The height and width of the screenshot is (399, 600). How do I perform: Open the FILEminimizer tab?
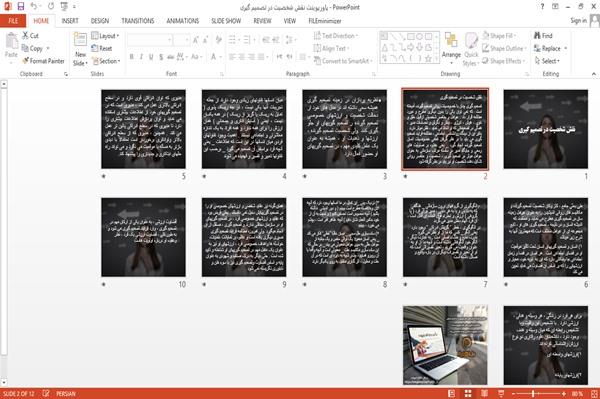(325, 21)
